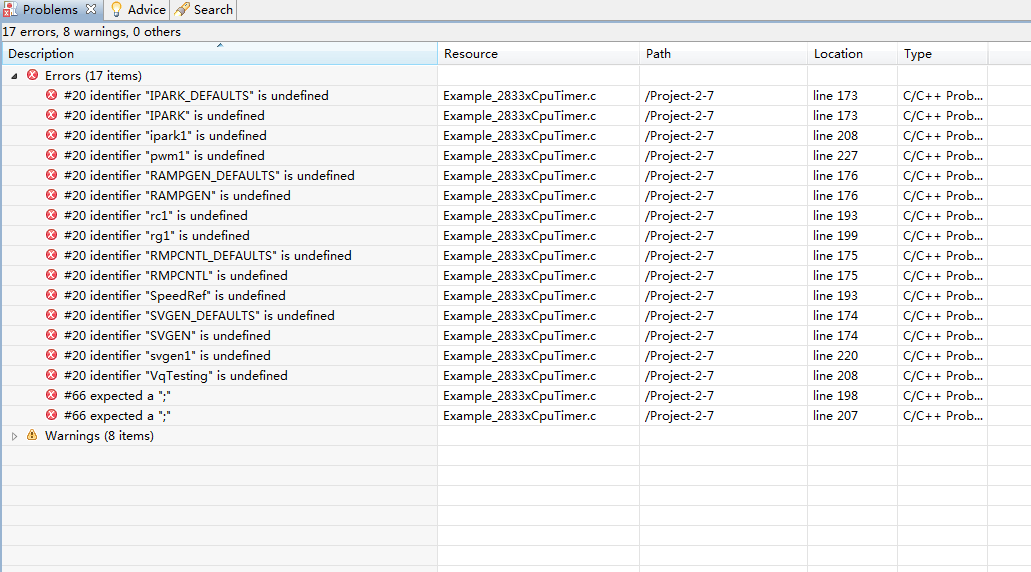The image size is (1031, 572).
Task: Select the "SVGEN" is undefined error
Action: (x=167, y=336)
